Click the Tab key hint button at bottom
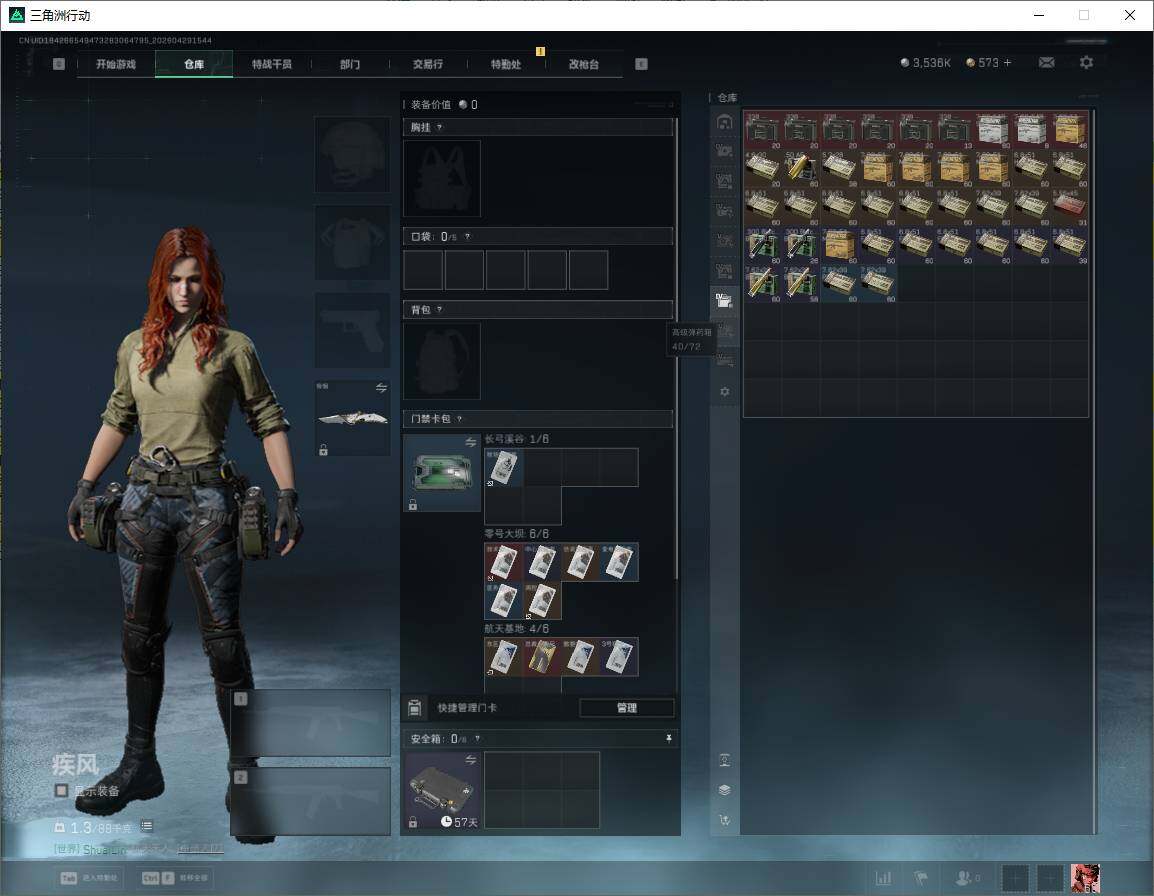 coord(91,878)
